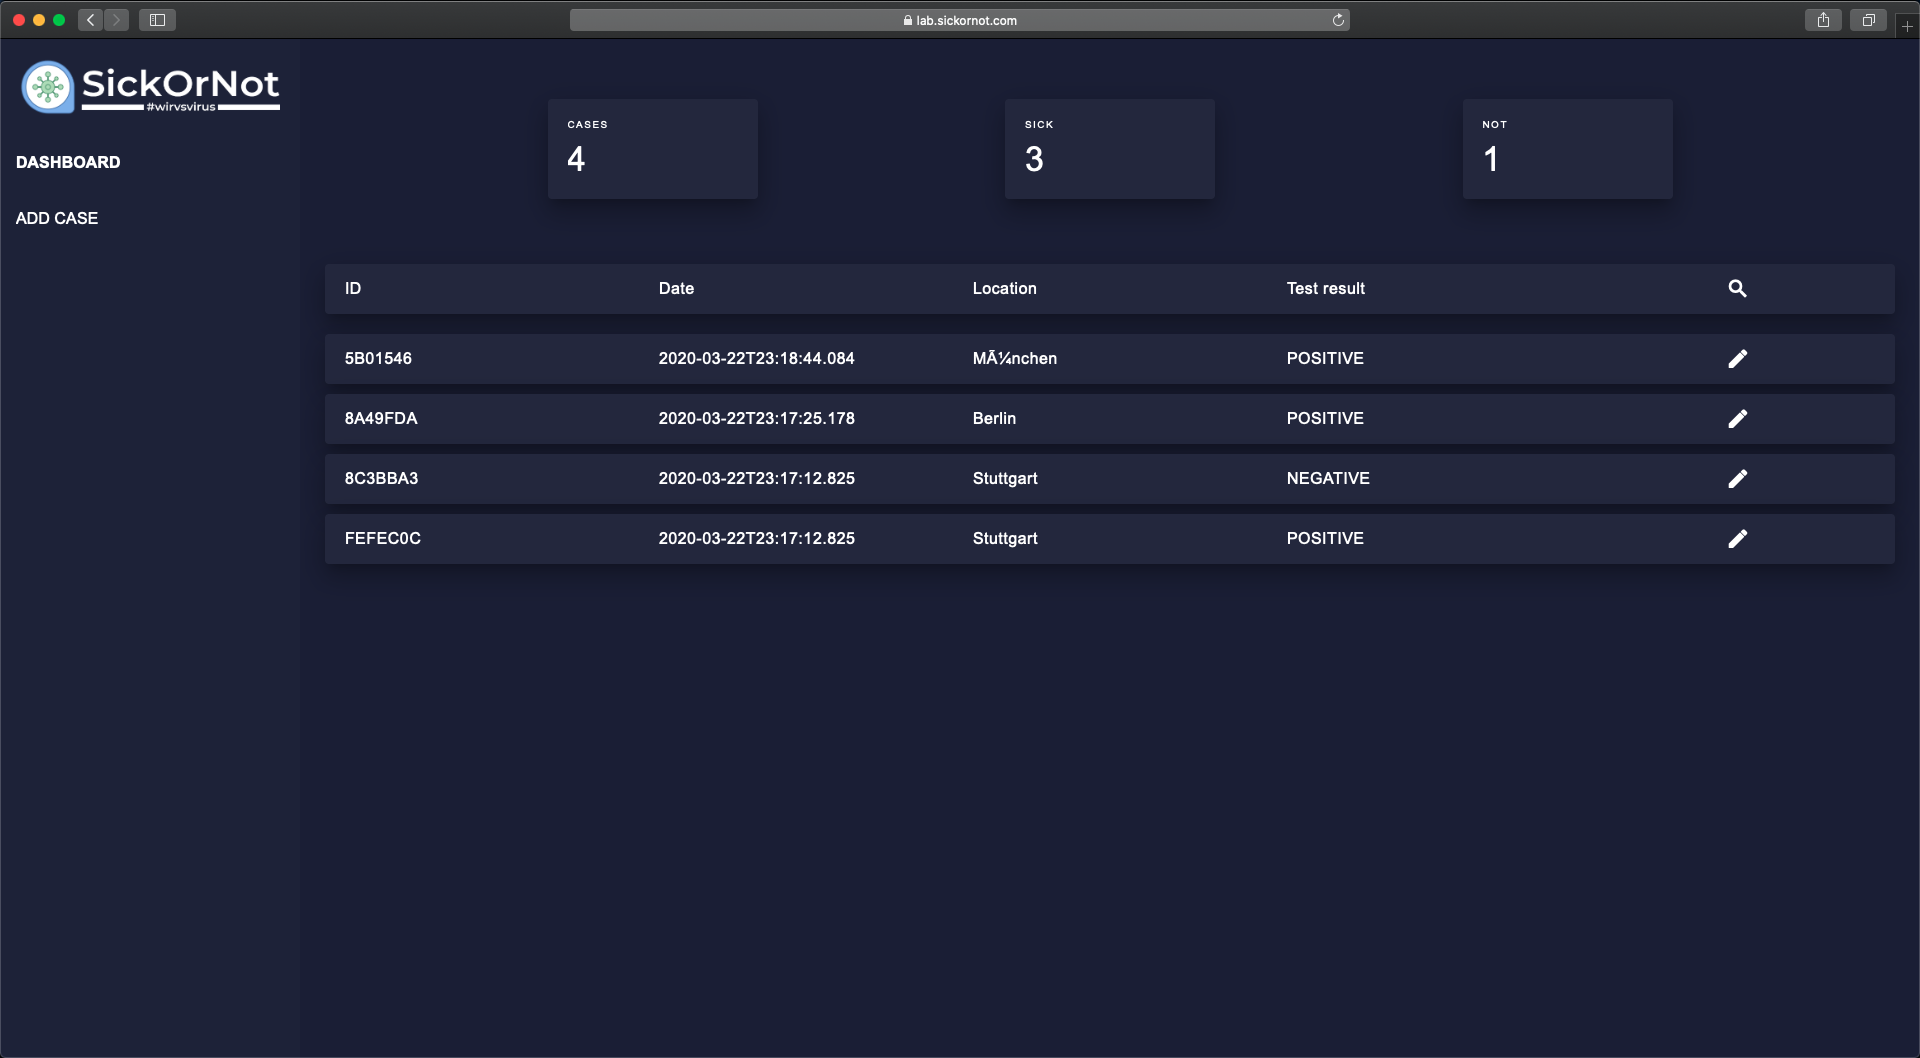Click ID cell FEFEC0C
Screen dimensions: 1920x1058
(383, 538)
